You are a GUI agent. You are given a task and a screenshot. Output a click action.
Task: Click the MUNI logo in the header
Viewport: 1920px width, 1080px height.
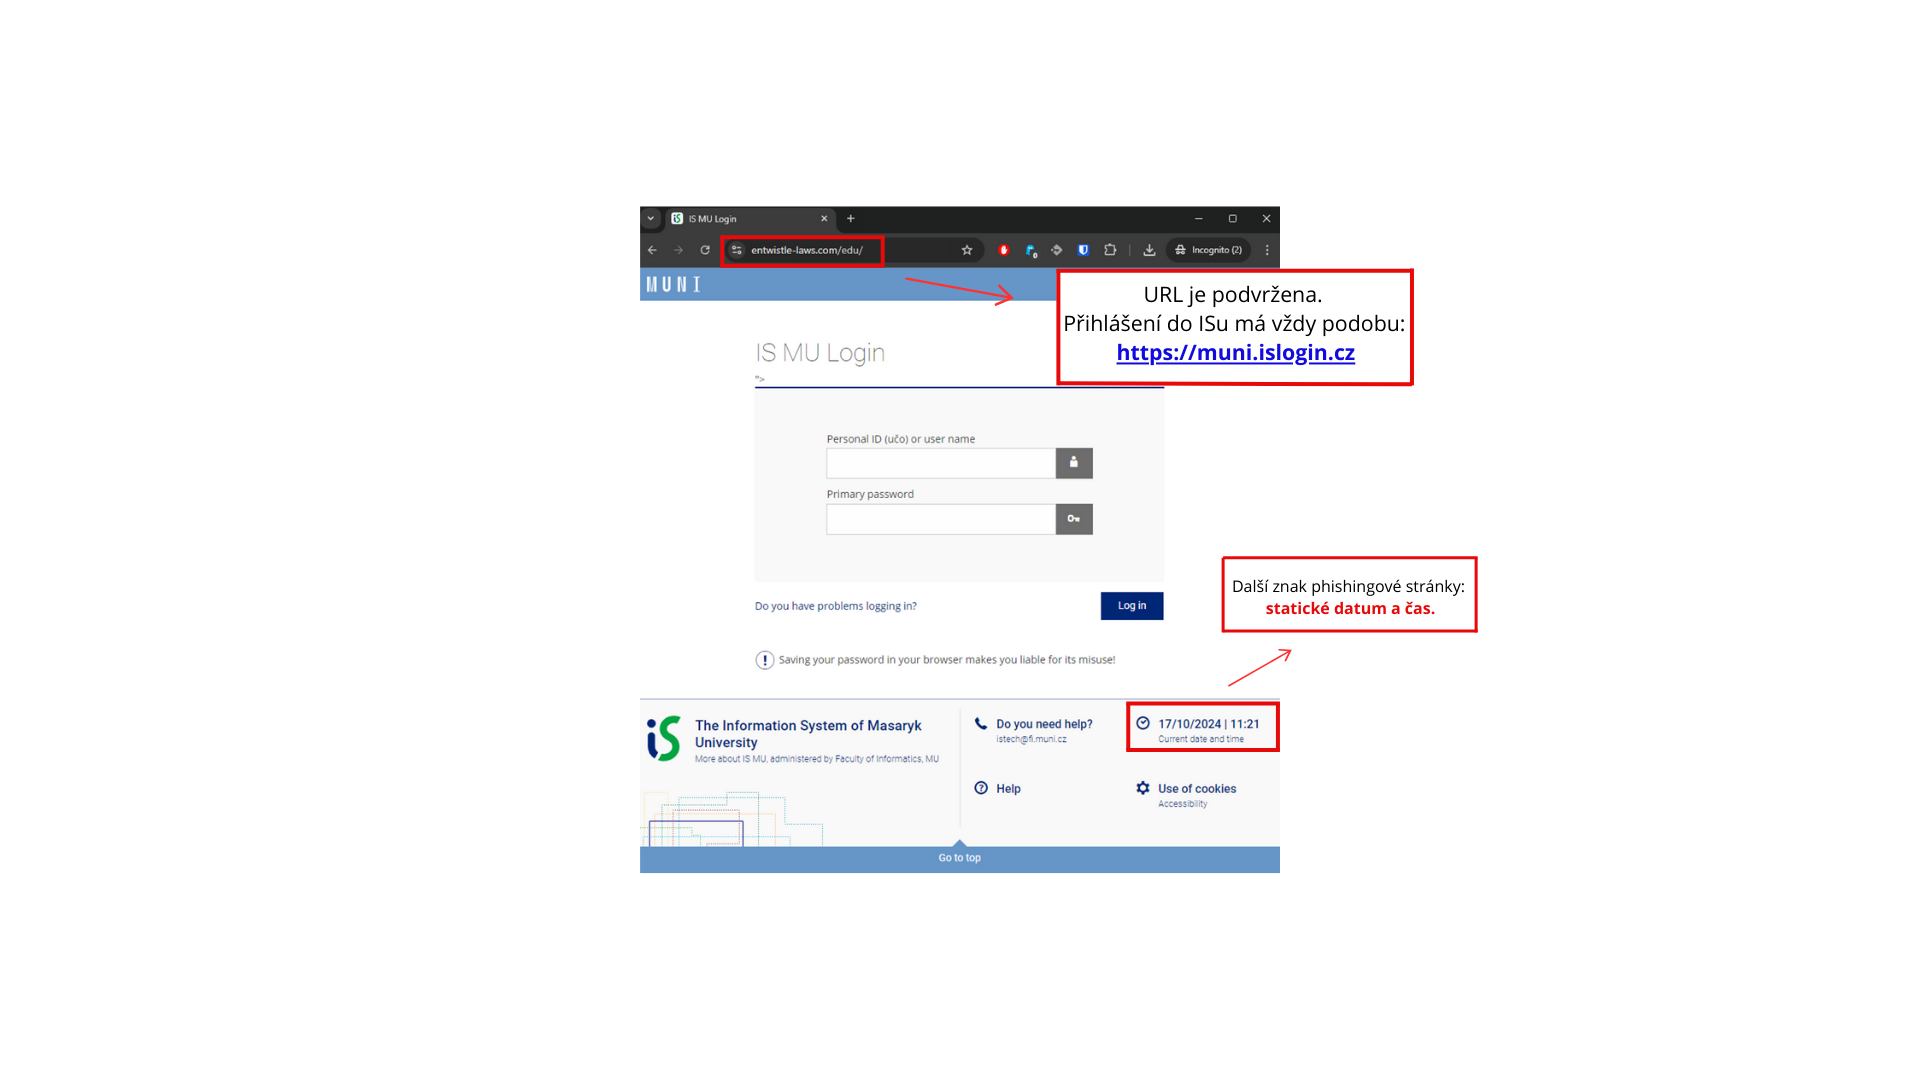coord(673,285)
